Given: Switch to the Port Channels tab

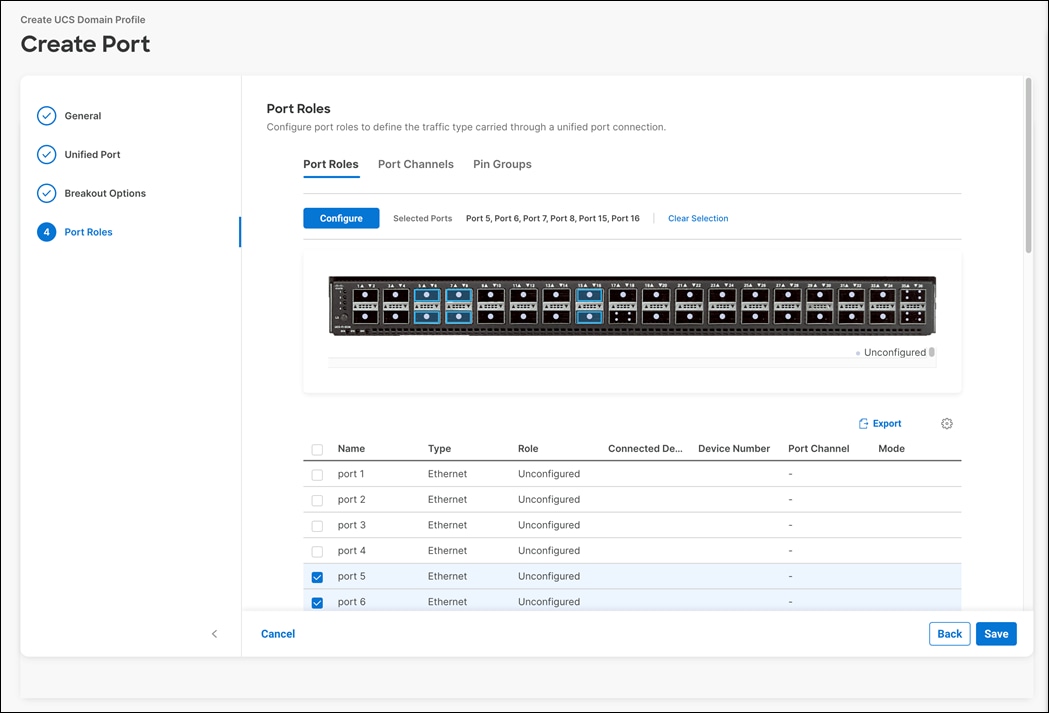Looking at the screenshot, I should pos(415,164).
